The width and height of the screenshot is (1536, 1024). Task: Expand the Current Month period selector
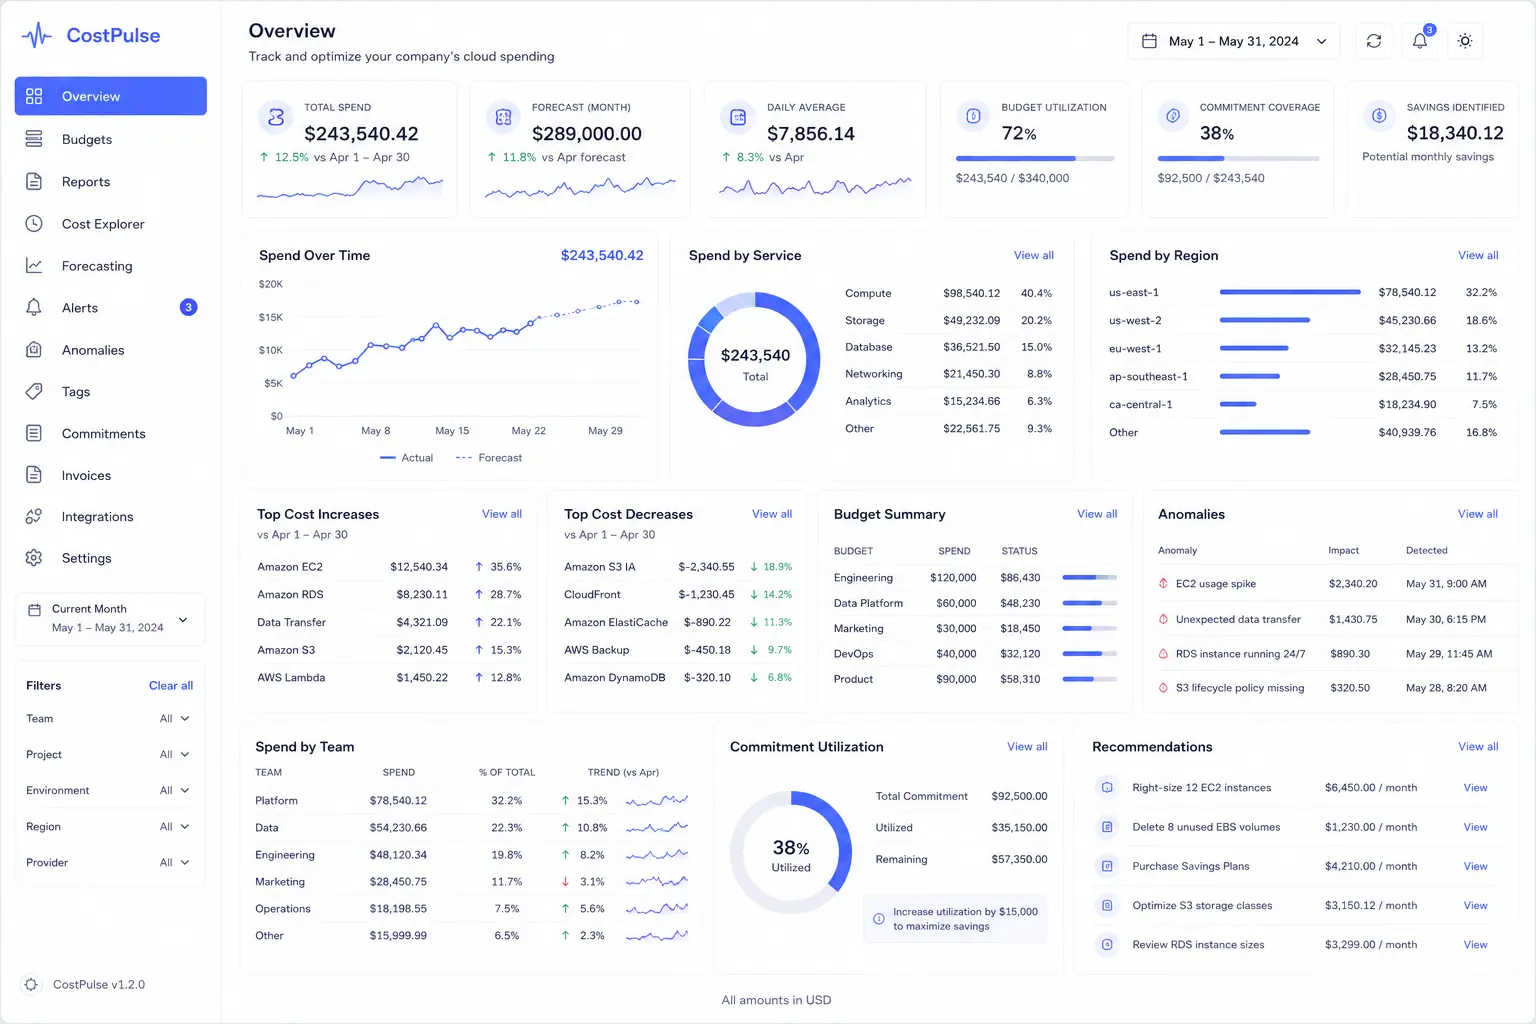click(110, 618)
